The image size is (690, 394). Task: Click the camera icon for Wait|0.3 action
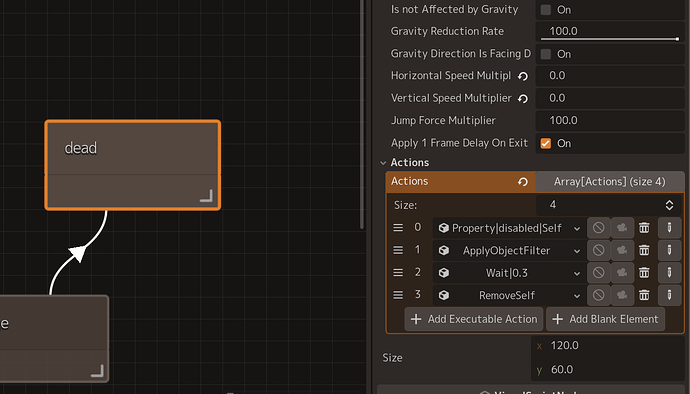tap(622, 272)
